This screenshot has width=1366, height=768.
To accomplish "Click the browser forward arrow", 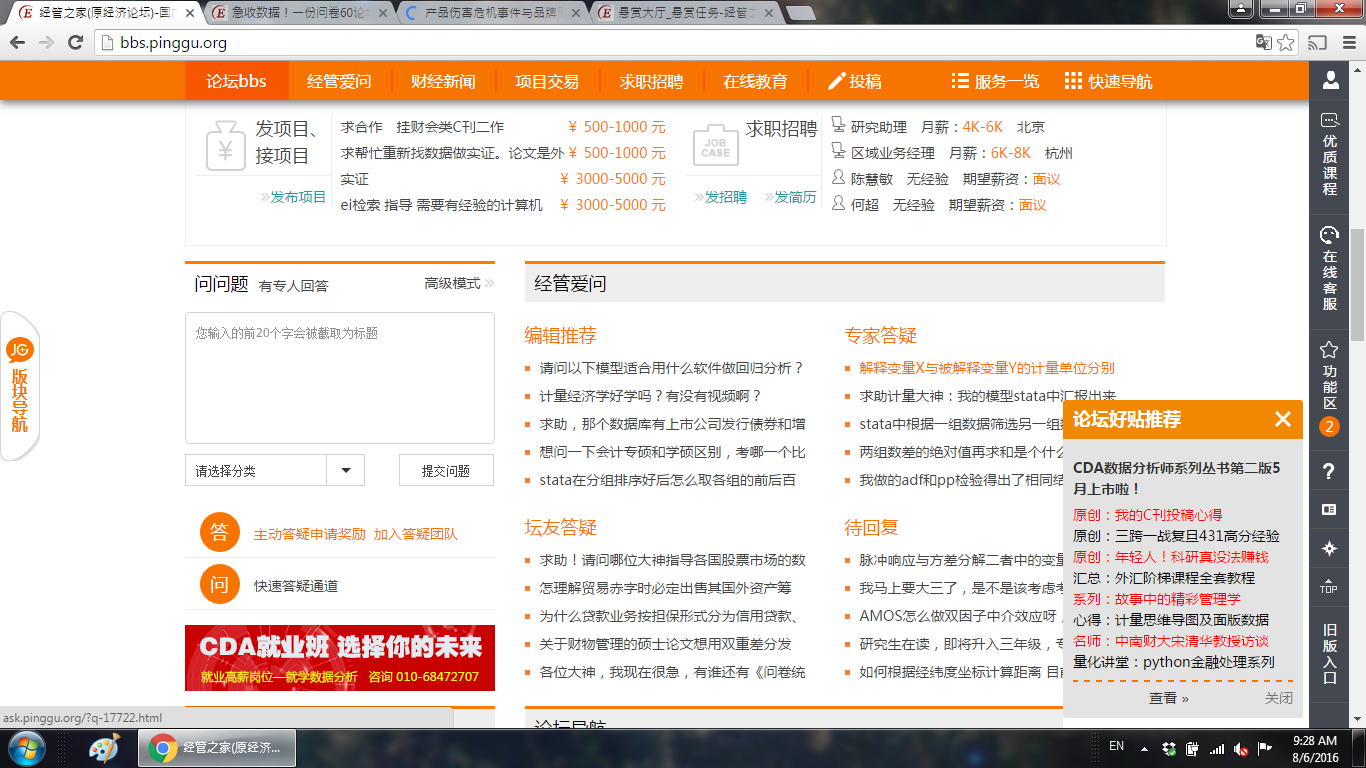I will pyautogui.click(x=46, y=43).
